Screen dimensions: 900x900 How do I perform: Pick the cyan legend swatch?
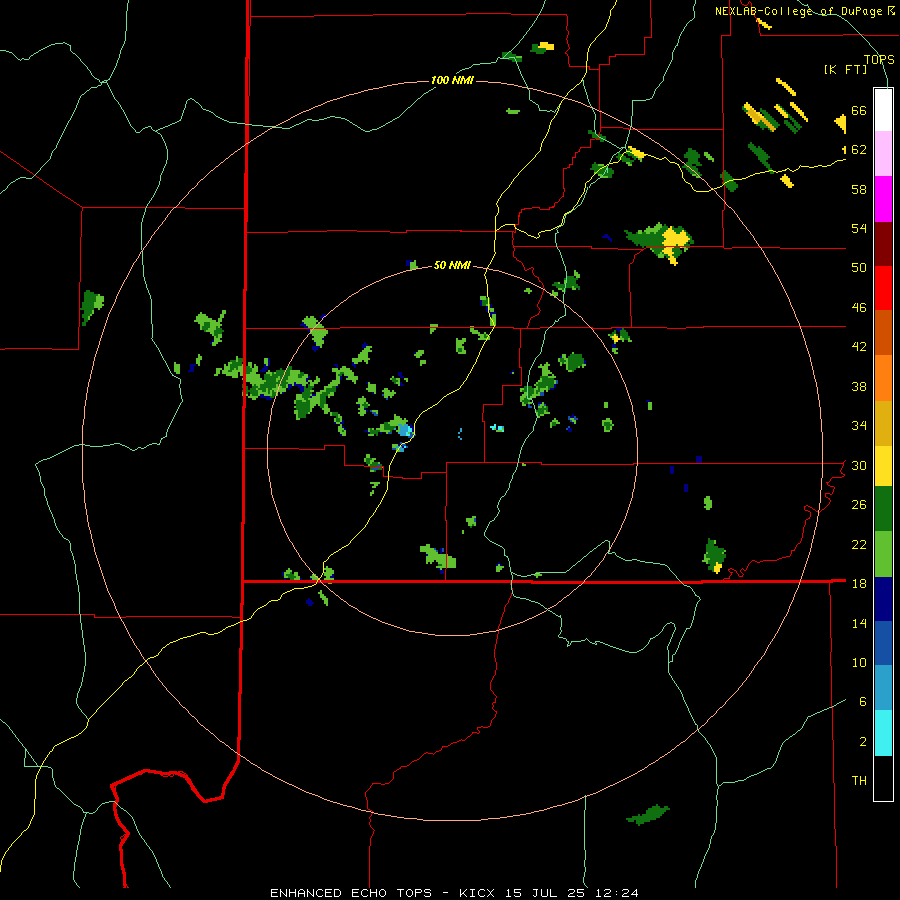pos(883,733)
